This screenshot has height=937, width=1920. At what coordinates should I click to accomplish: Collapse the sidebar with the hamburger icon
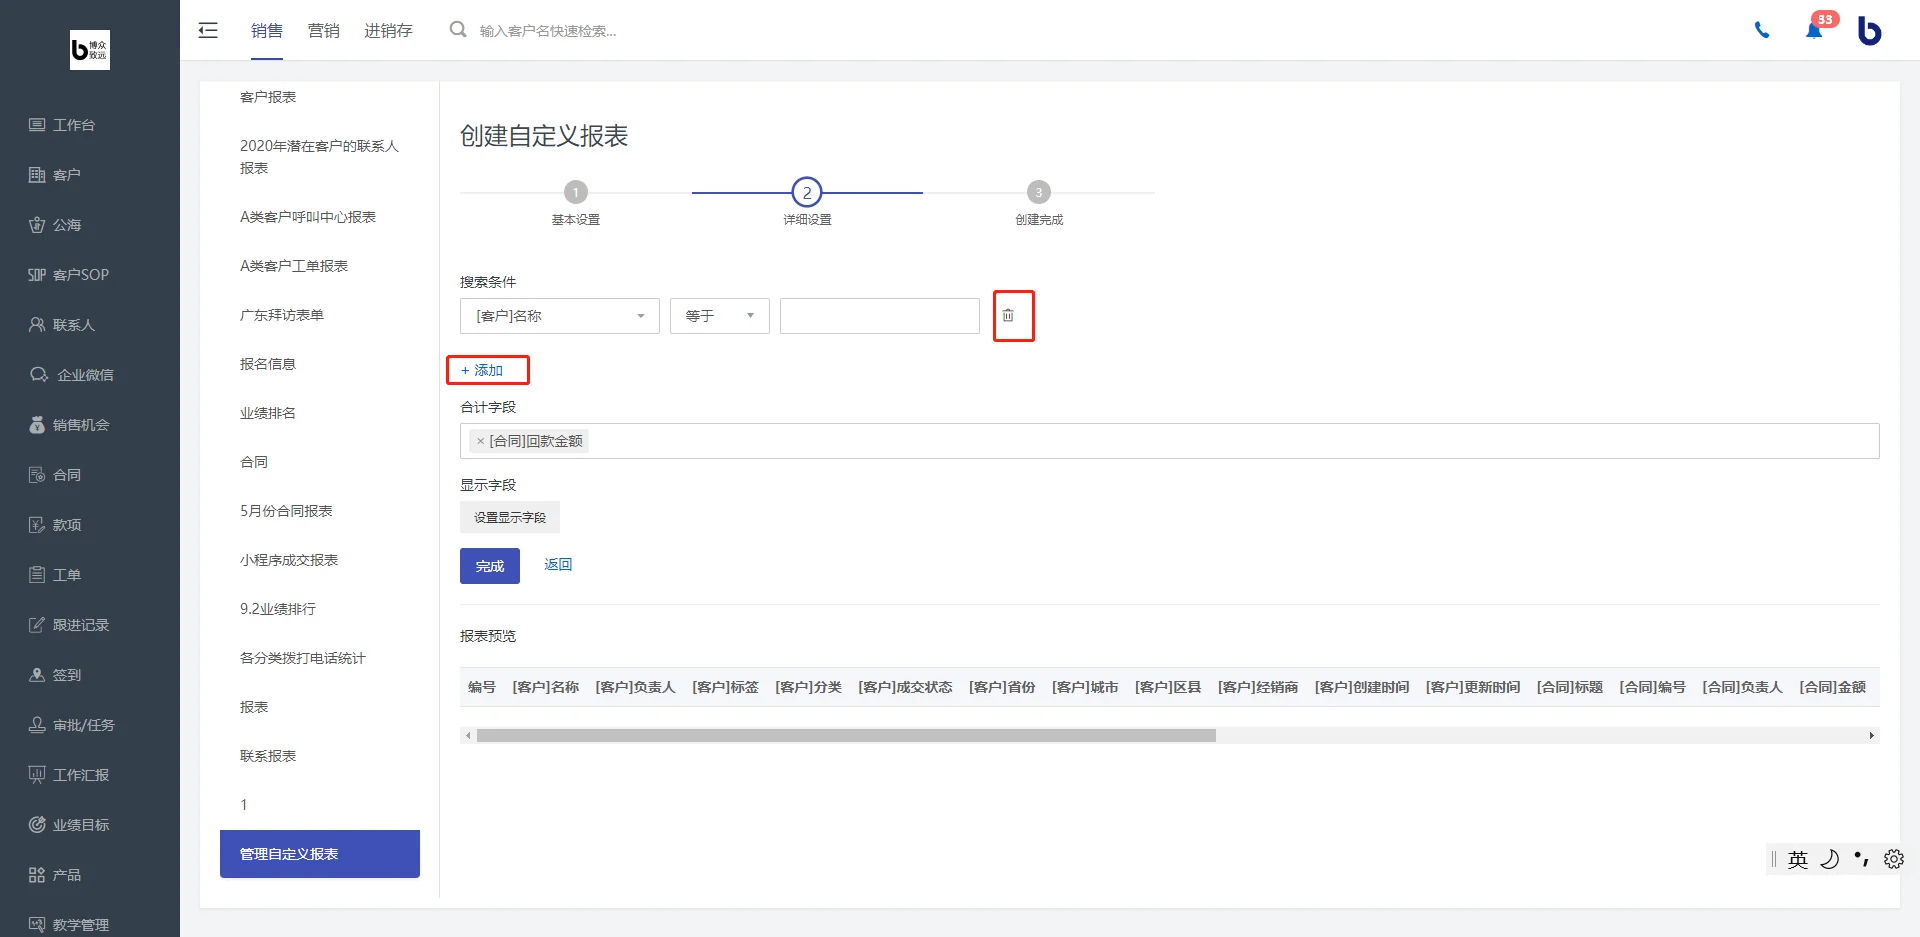[208, 30]
